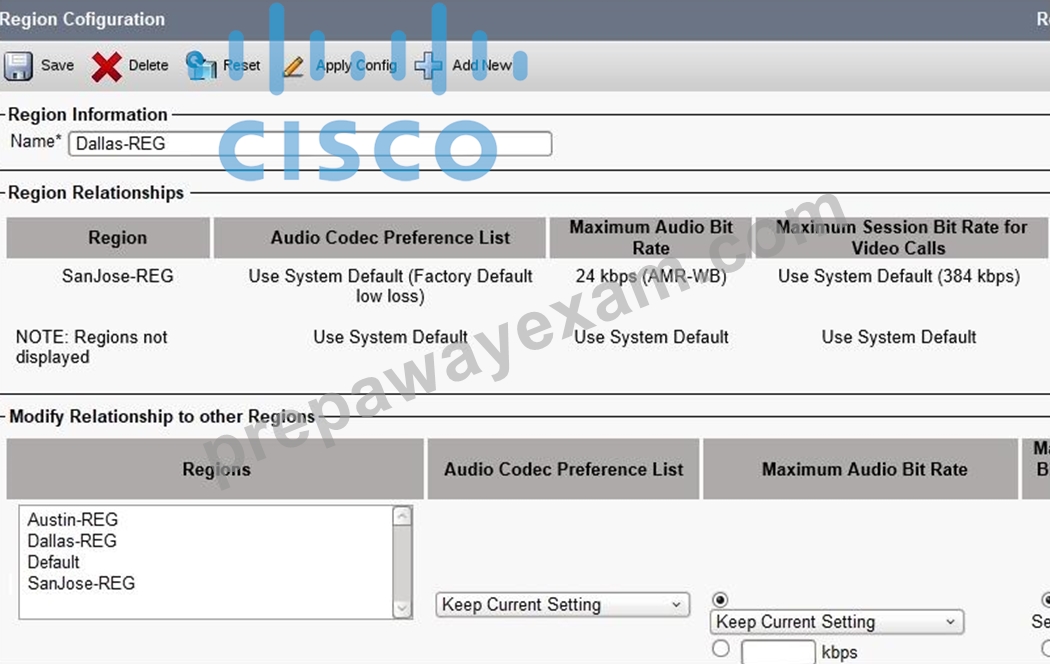
Task: Click the kbps value input field
Action: point(778,651)
